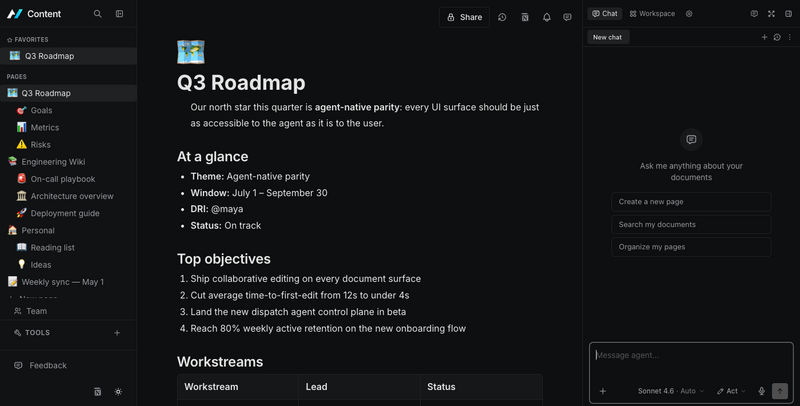Image resolution: width=800 pixels, height=406 pixels.
Task: Open Reading list page
Action: click(68, 247)
